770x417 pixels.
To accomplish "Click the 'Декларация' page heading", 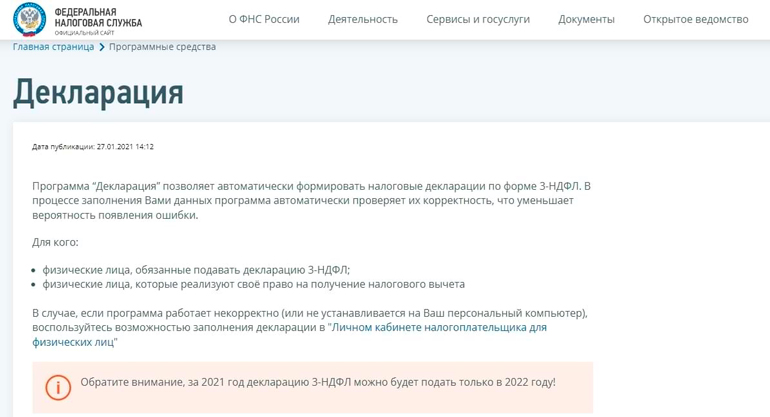I will coord(98,92).
